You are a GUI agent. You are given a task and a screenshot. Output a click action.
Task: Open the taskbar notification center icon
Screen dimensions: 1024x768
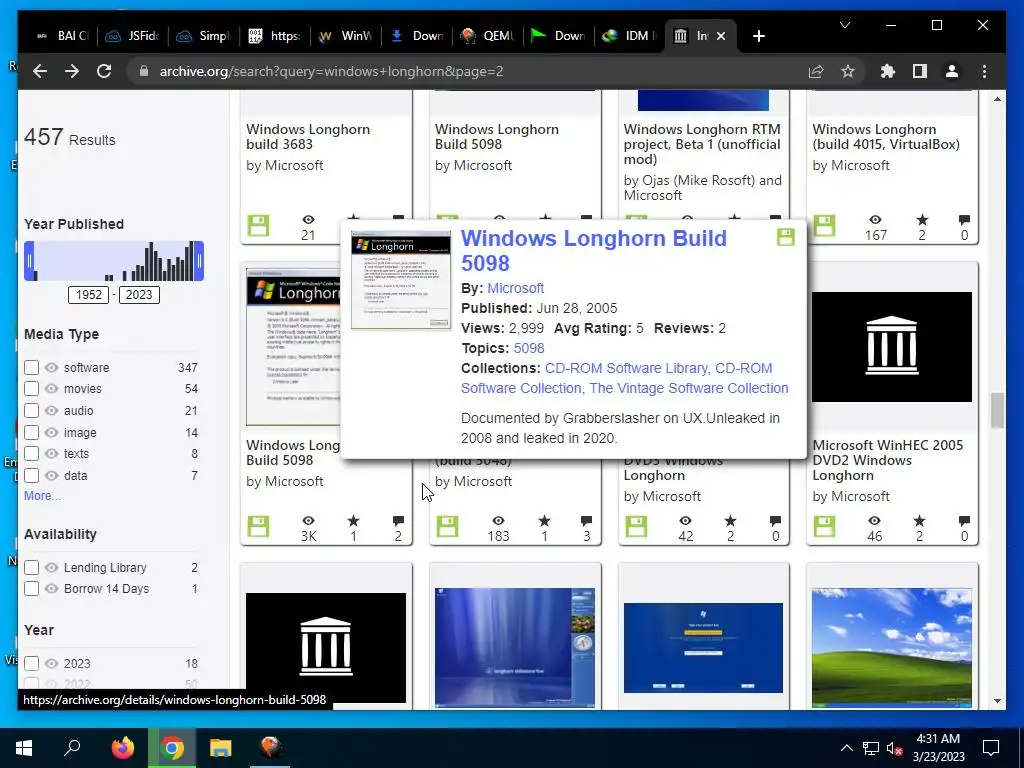pos(991,748)
